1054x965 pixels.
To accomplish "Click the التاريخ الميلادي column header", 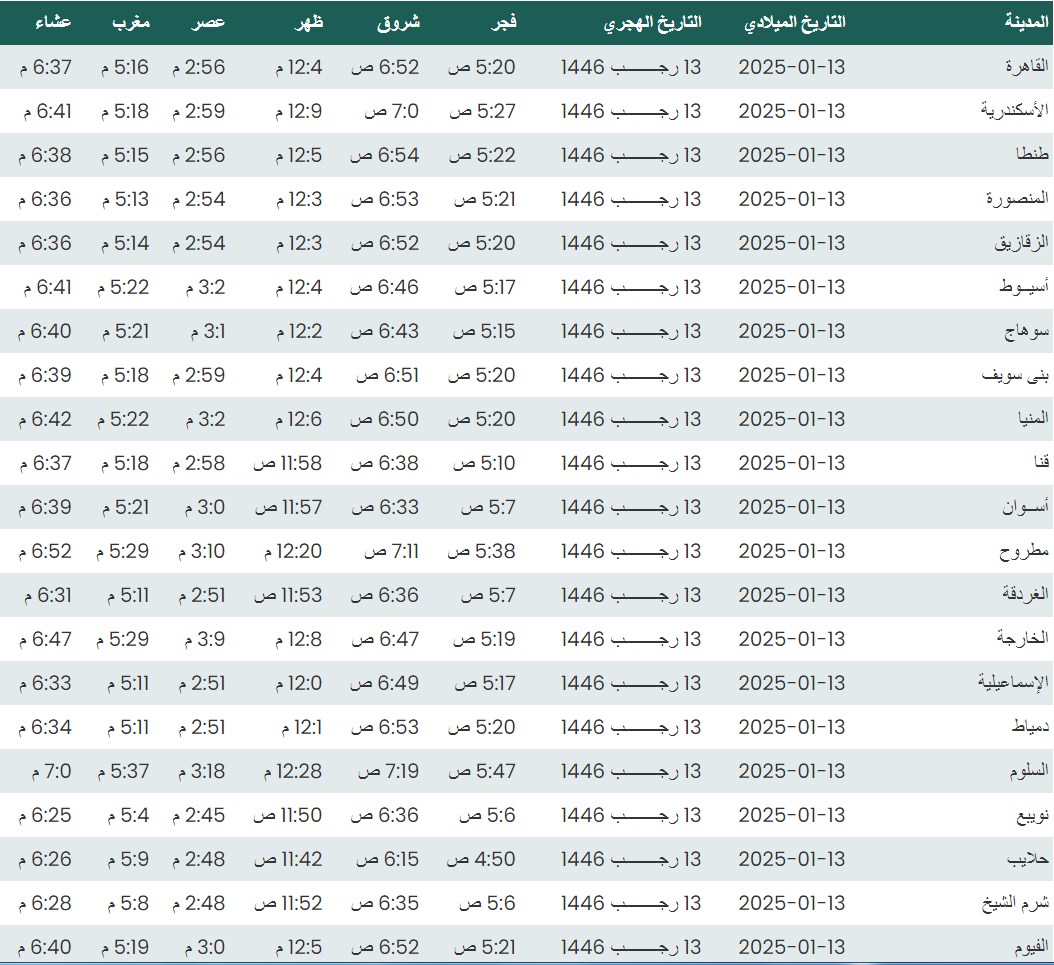I will (x=796, y=22).
